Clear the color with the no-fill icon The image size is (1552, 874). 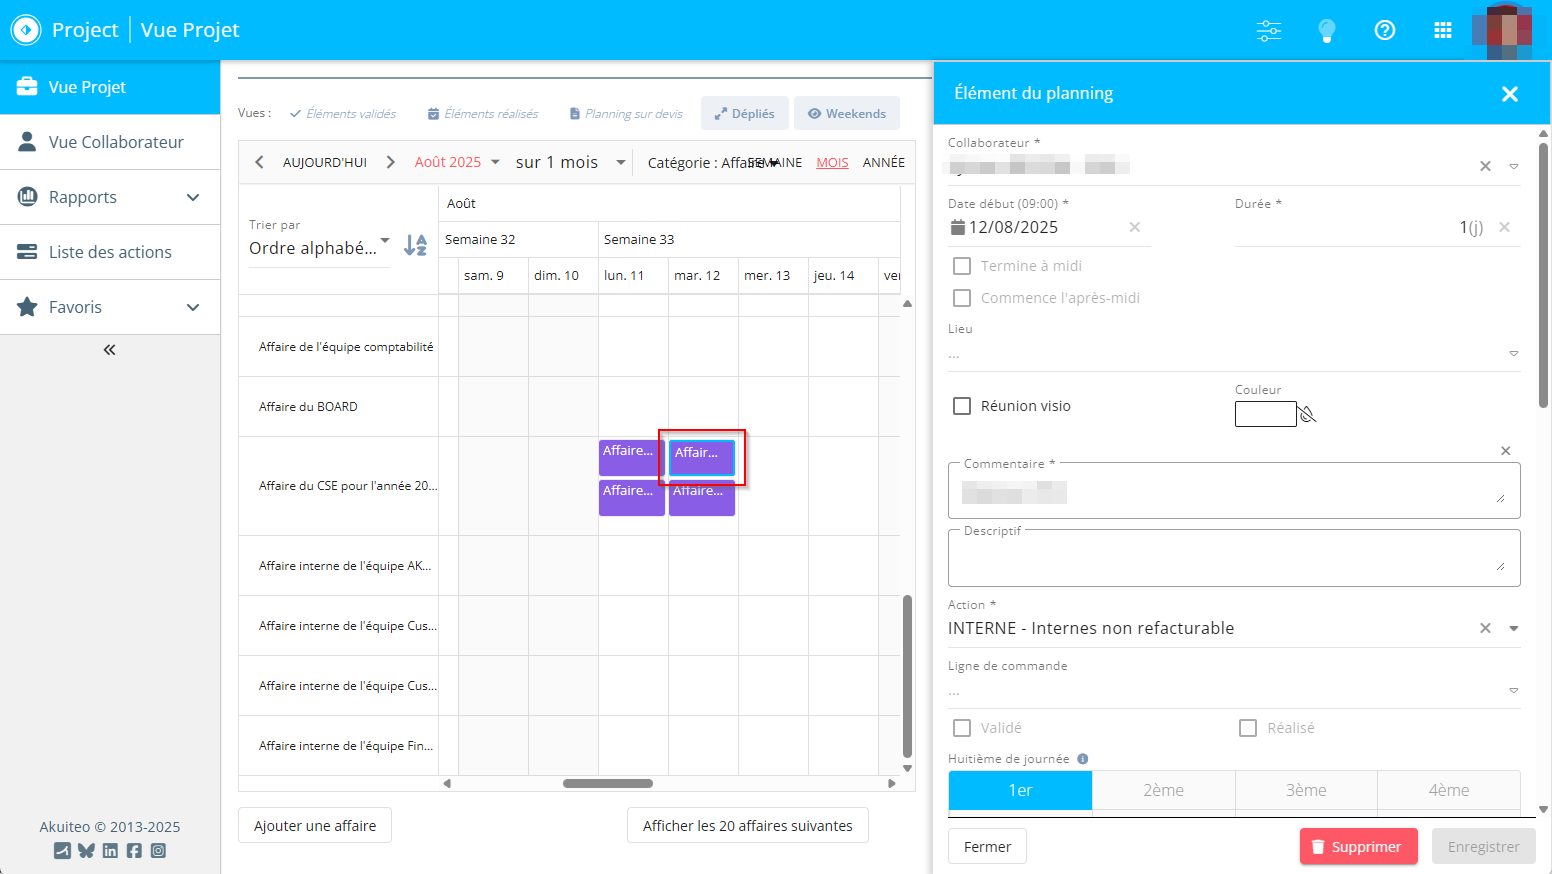click(x=1308, y=414)
